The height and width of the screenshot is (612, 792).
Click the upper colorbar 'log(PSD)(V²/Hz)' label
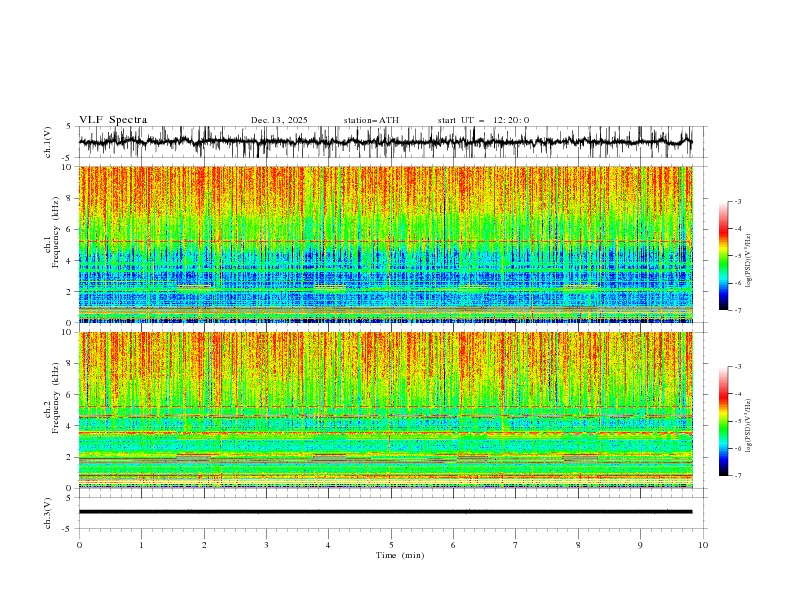coord(749,261)
